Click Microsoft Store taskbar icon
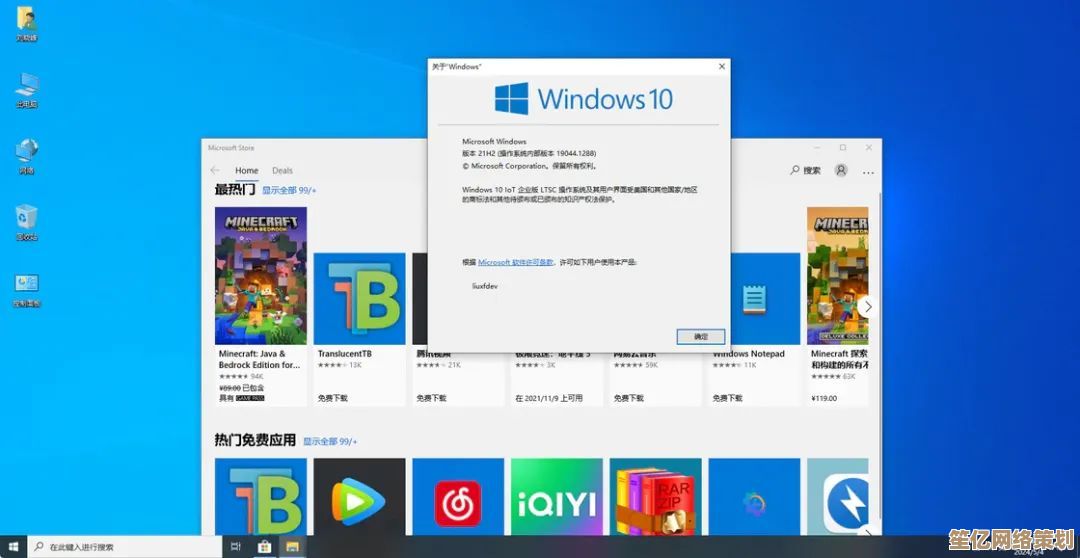 coord(264,546)
